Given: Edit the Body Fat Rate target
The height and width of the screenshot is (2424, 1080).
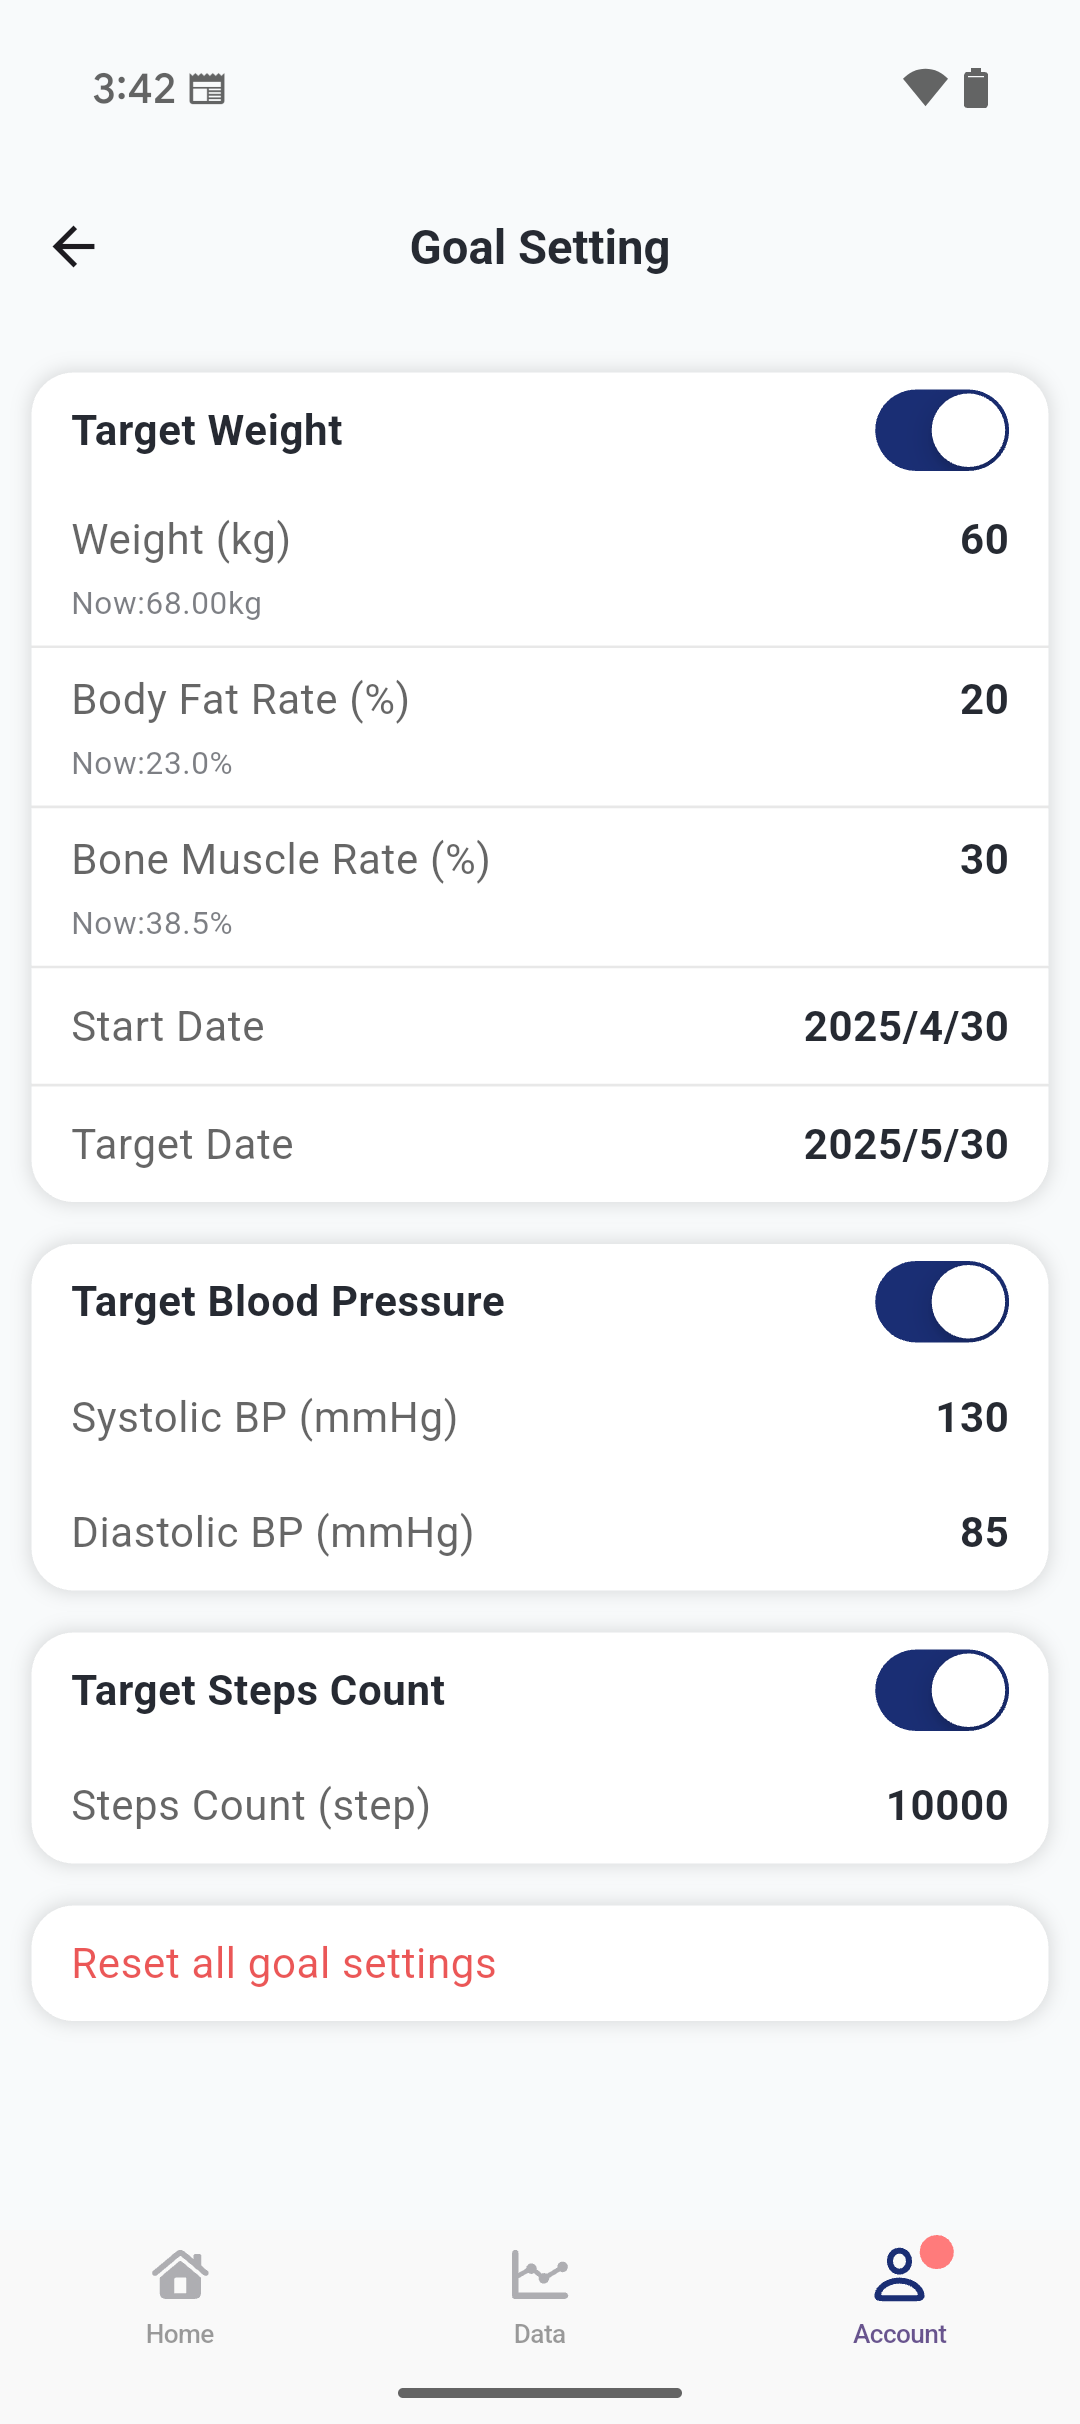Looking at the screenshot, I should click(983, 700).
